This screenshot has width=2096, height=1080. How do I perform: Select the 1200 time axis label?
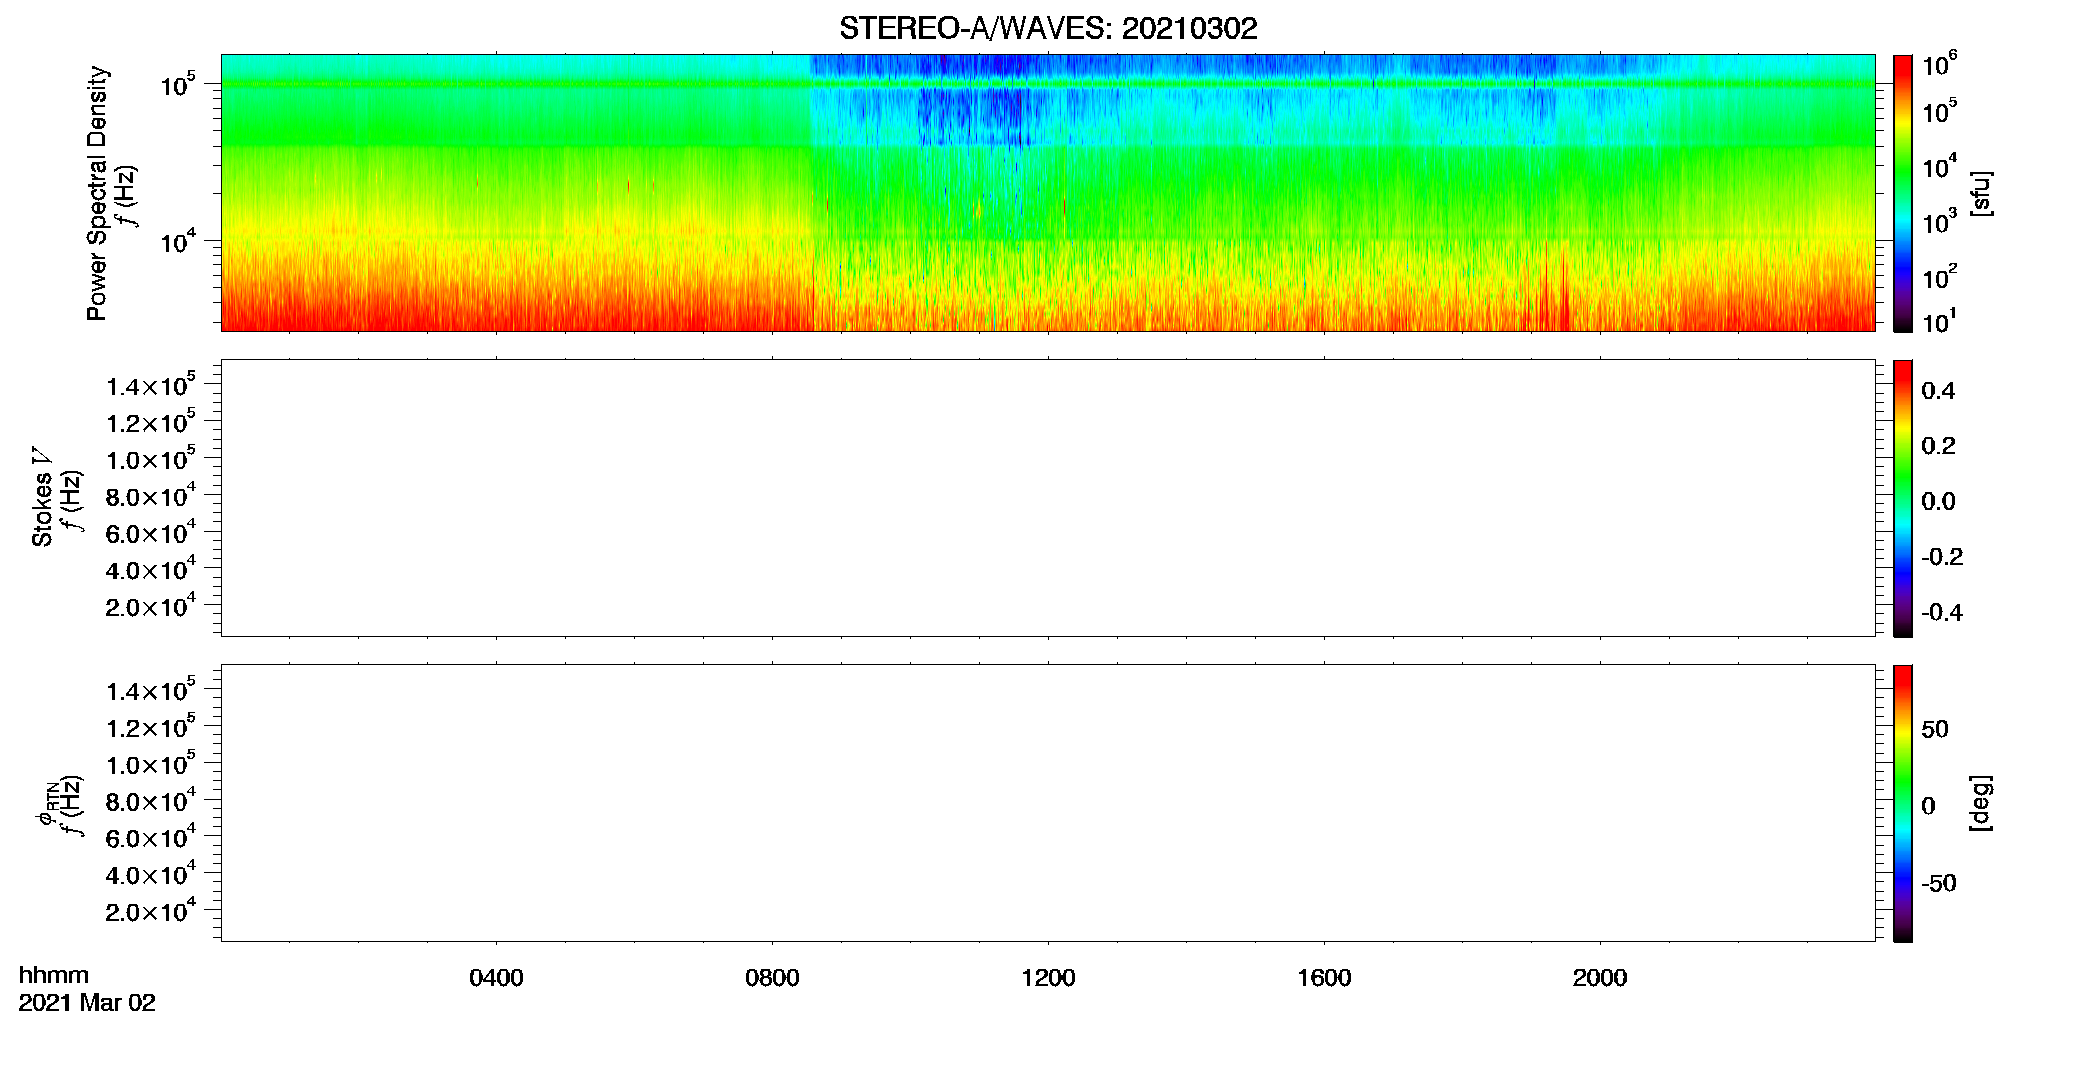pyautogui.click(x=1048, y=978)
